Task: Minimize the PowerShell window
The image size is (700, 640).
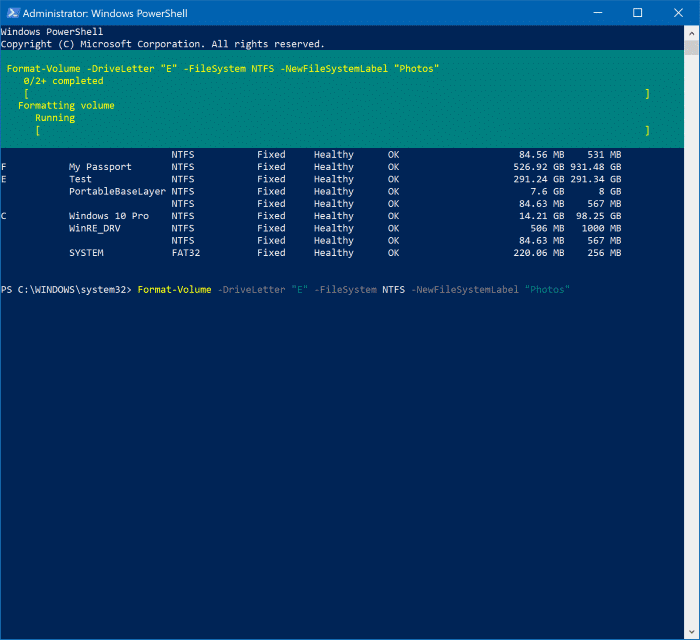Action: (598, 13)
